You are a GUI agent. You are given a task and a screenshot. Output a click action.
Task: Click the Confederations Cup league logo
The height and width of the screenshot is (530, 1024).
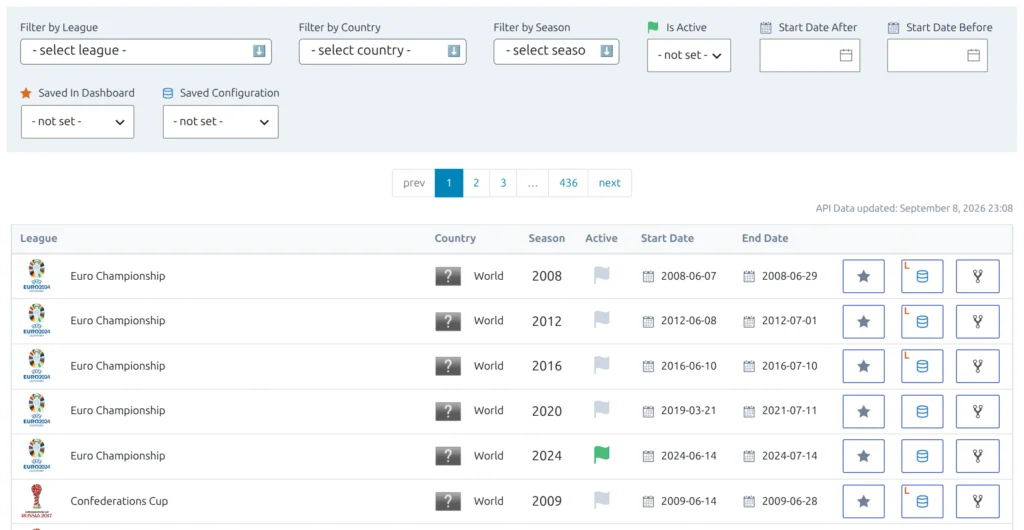pyautogui.click(x=37, y=501)
